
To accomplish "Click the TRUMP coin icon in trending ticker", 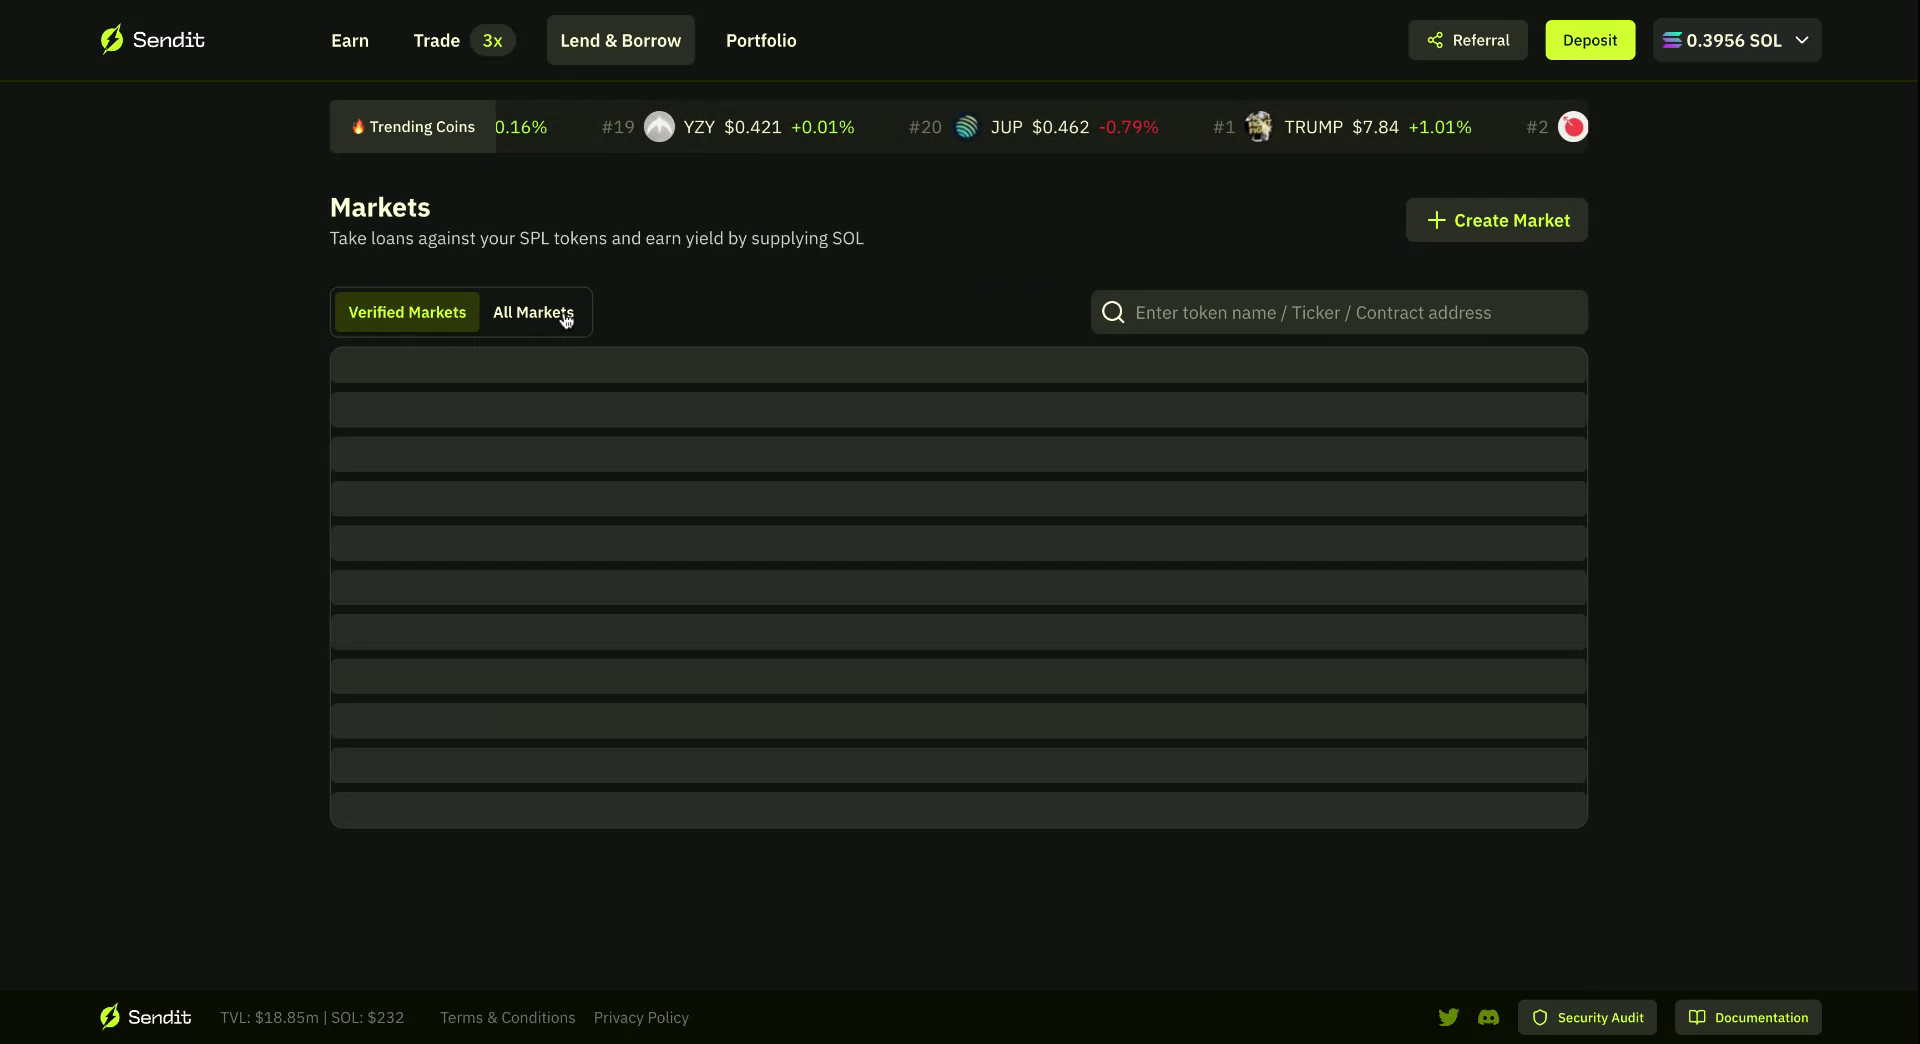I will (1260, 126).
